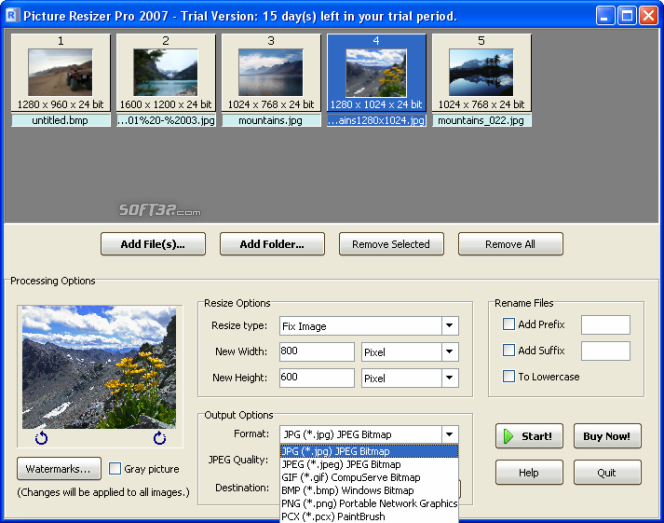Maximize the Picture Resizer window
This screenshot has height=523, width=664.
click(x=627, y=16)
